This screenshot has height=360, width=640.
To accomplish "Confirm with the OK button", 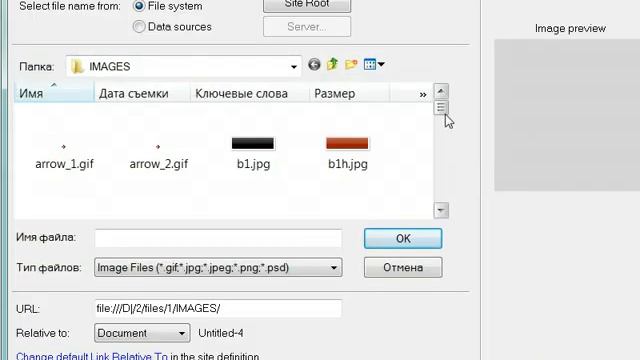I will click(x=403, y=238).
